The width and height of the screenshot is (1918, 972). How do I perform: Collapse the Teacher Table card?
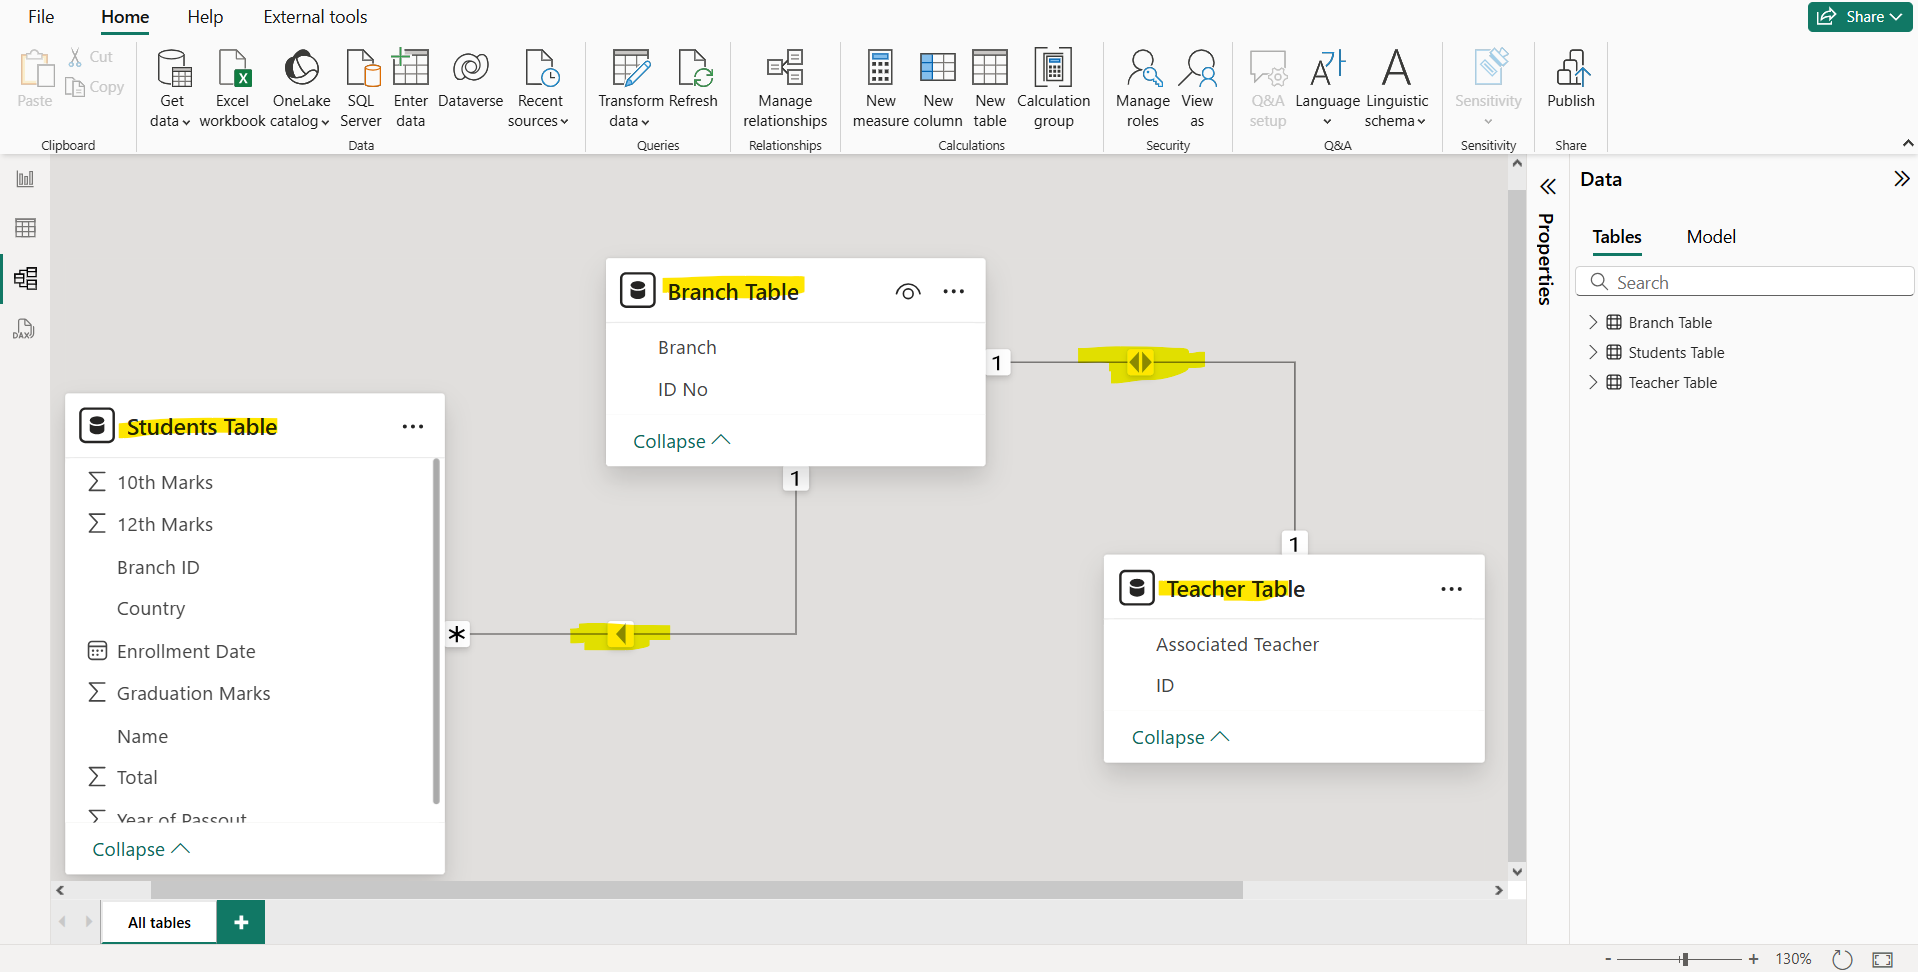(x=1179, y=737)
